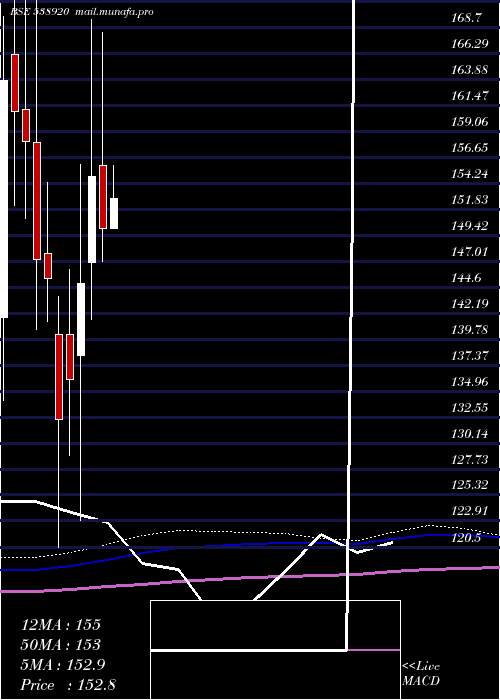Screen dimensions: 500x700
Task: Click the 125.32 price axis label
Action: click(x=470, y=485)
